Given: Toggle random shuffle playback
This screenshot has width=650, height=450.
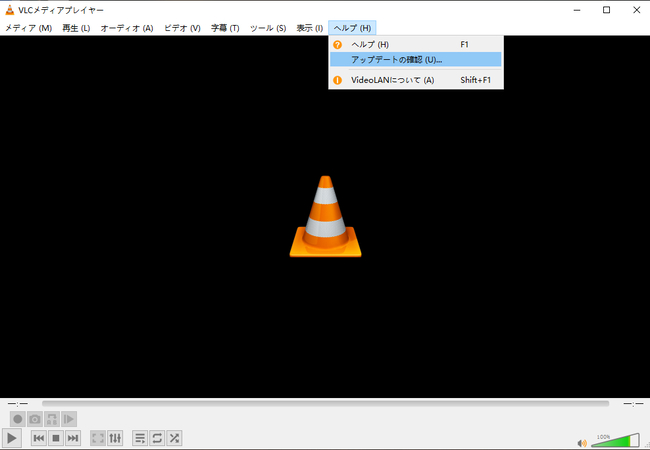Looking at the screenshot, I should 174,438.
